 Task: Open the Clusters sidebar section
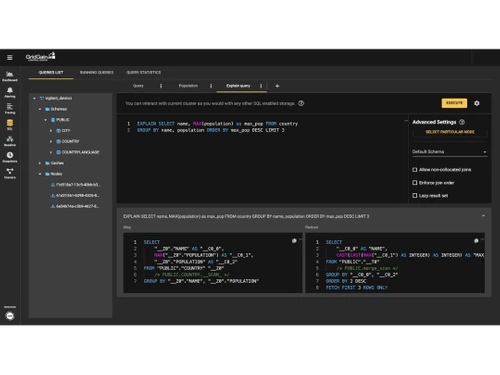tap(10, 173)
